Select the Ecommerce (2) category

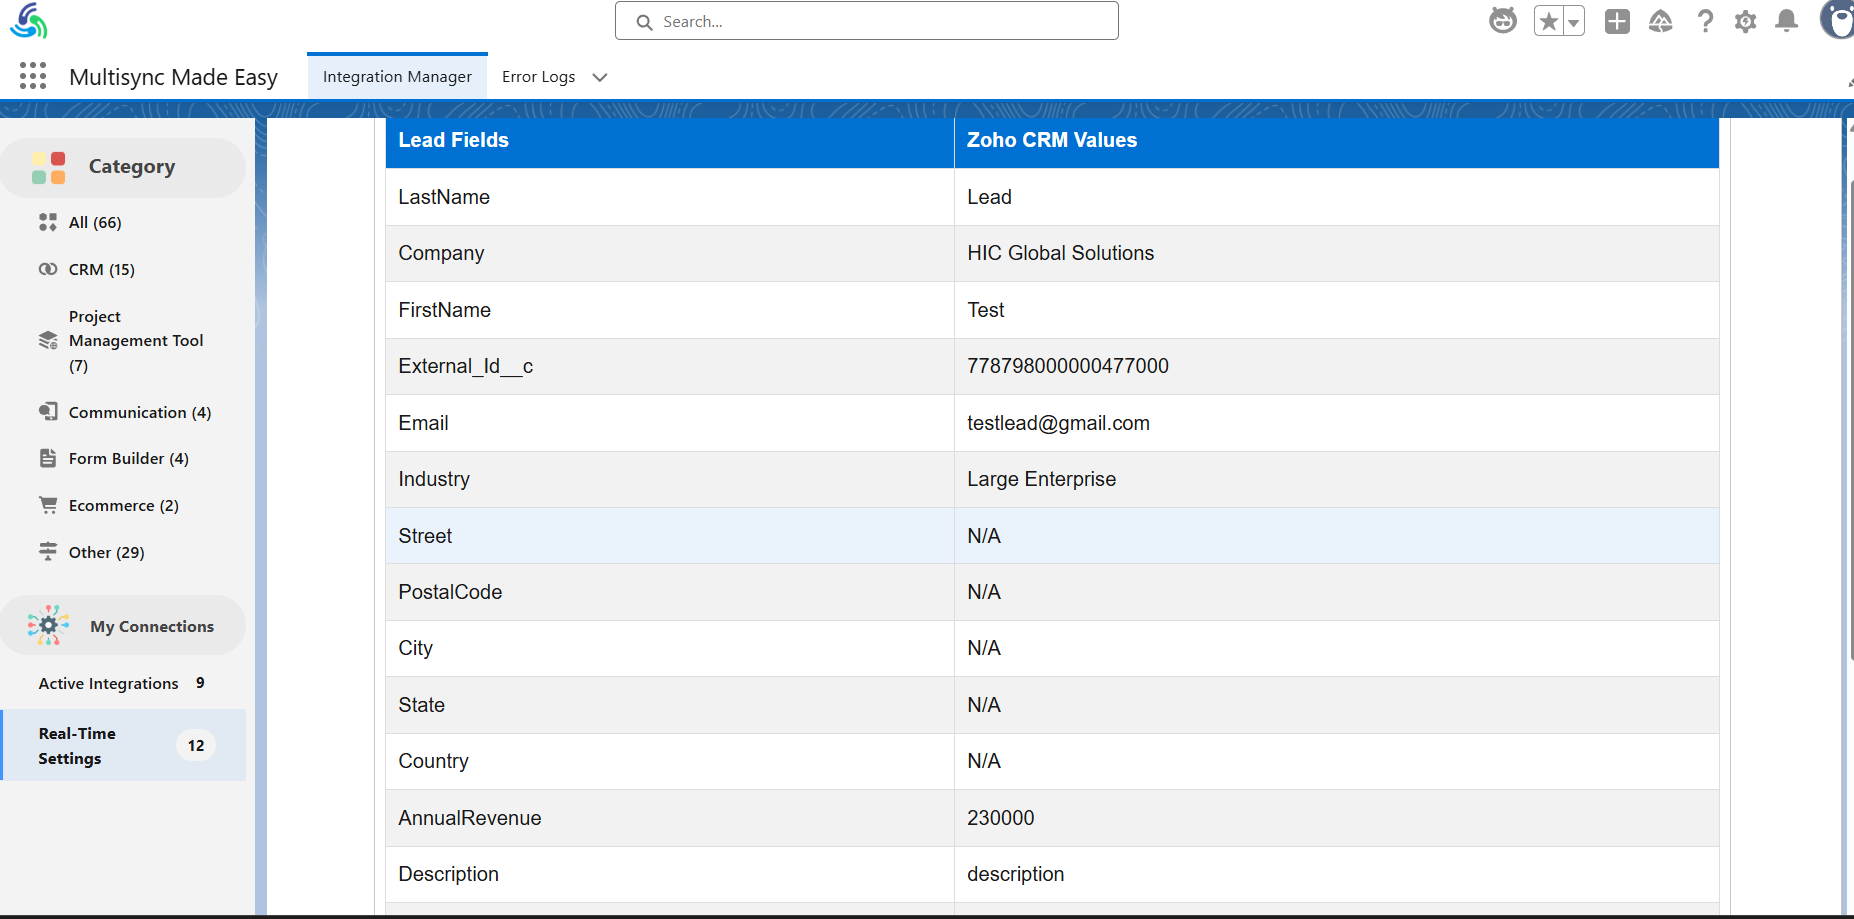click(123, 505)
